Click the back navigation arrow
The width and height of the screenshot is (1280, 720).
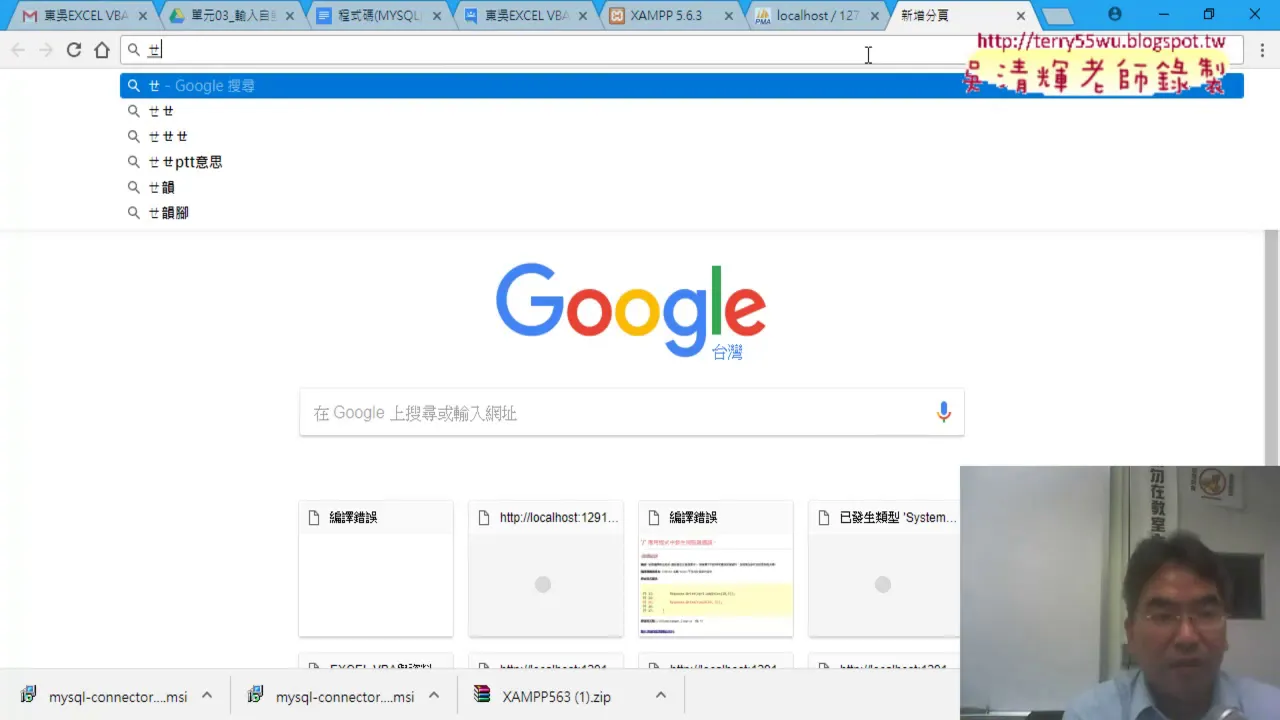tap(18, 50)
